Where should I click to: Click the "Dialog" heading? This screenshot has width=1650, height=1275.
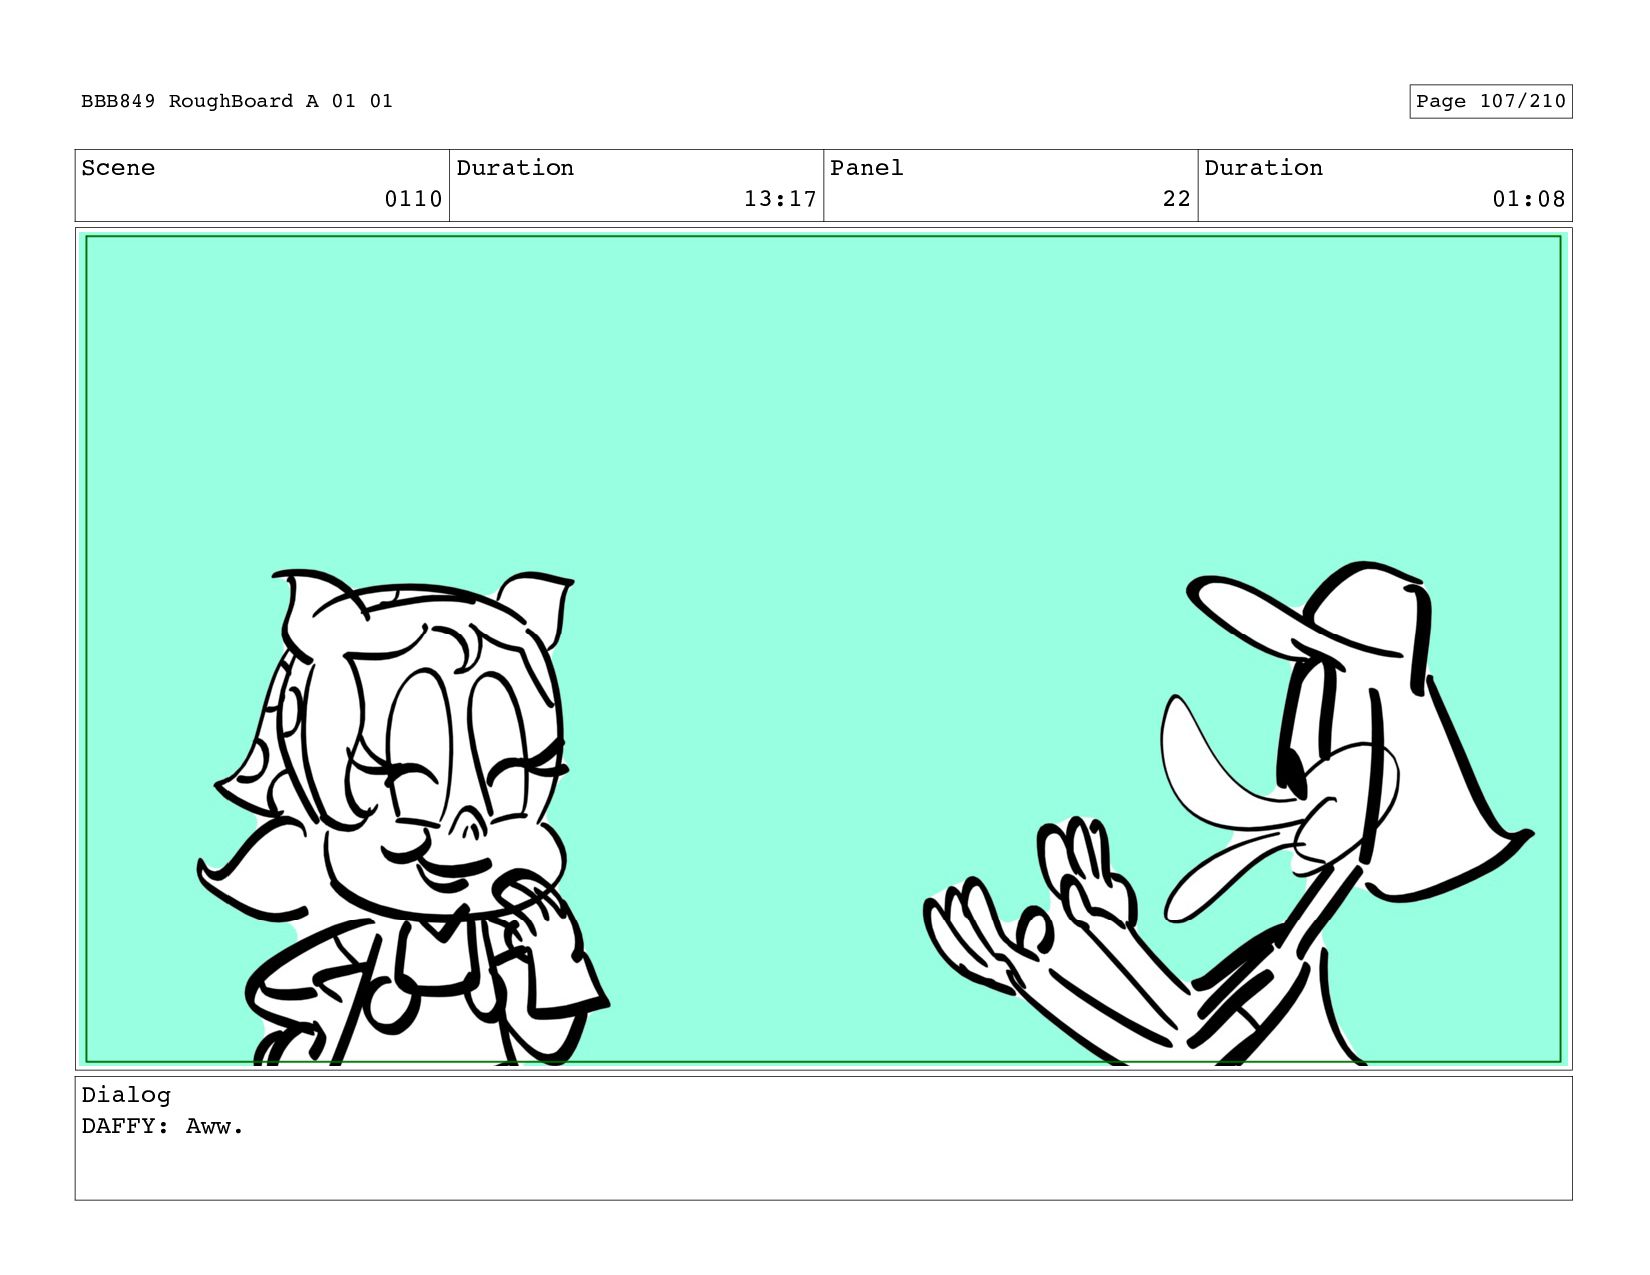coord(126,1095)
